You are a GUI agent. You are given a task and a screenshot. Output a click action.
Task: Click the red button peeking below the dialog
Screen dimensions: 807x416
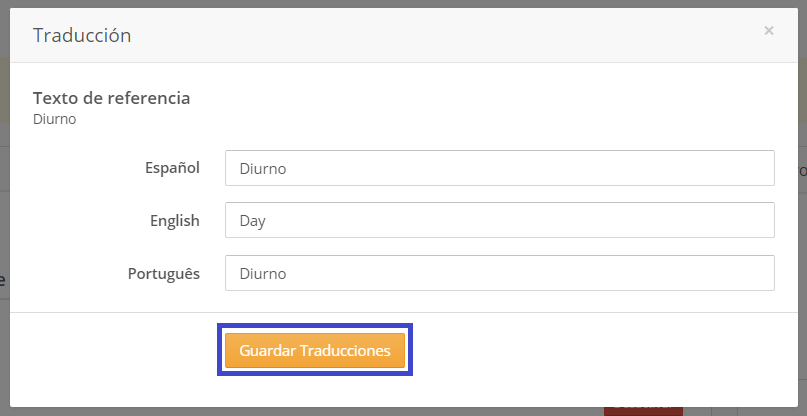pos(643,411)
